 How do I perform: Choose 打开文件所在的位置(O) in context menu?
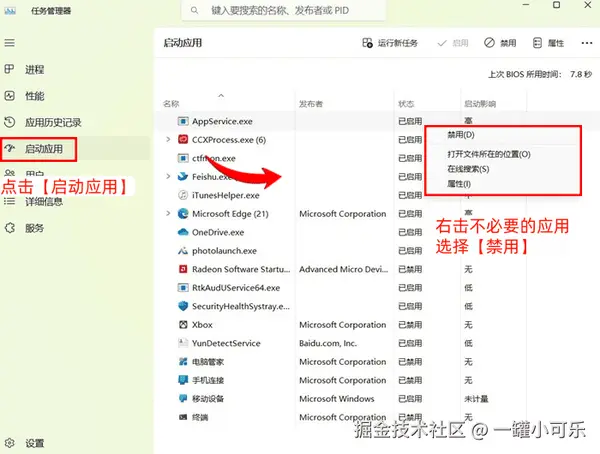[489, 154]
